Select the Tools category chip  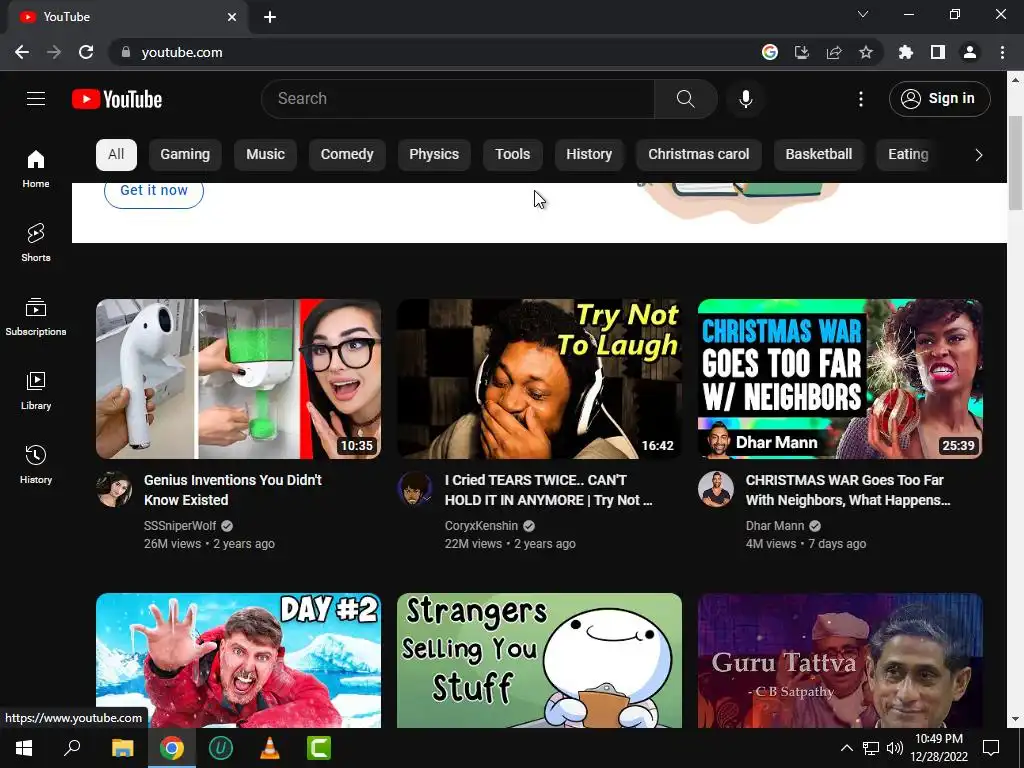[x=512, y=155]
